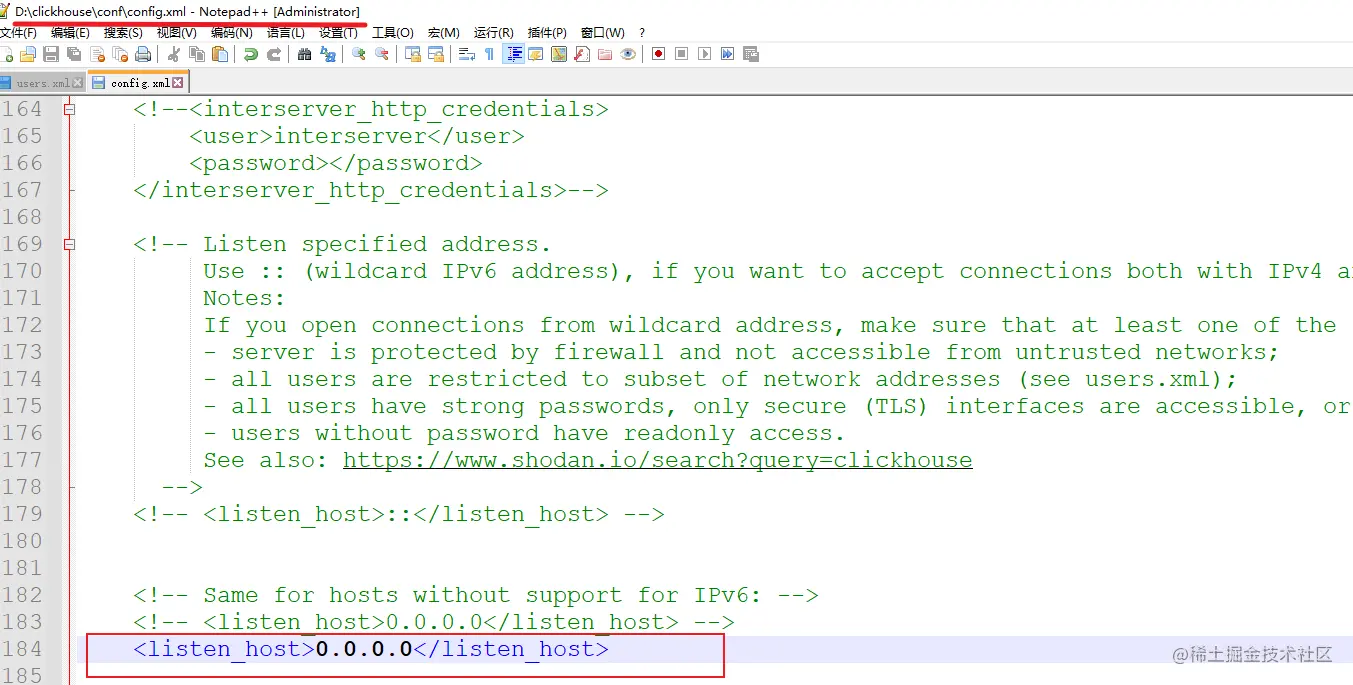This screenshot has width=1353, height=685.
Task: Click line number 179 in the margin
Action: (22, 514)
